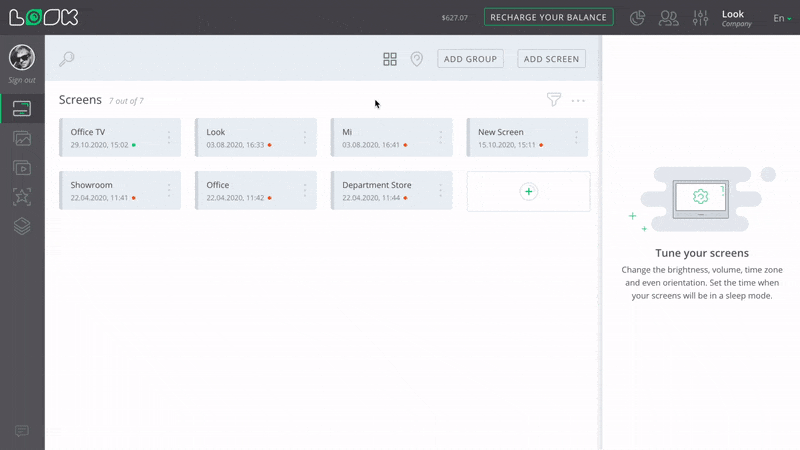
Task: Open the three-dot menu beside Screens filter
Action: point(578,101)
